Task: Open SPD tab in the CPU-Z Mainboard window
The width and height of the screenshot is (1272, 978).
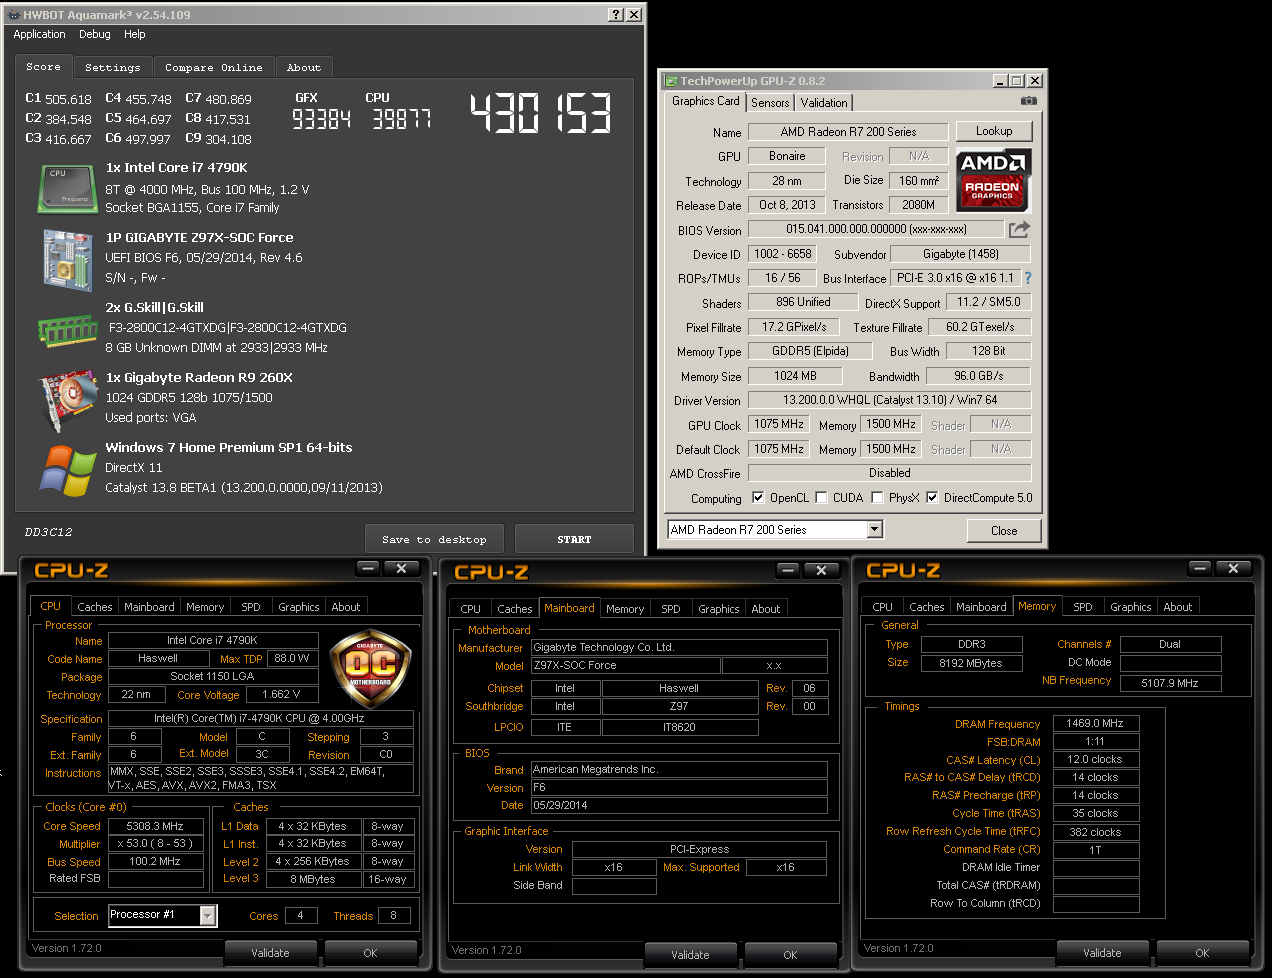Action: [x=671, y=608]
